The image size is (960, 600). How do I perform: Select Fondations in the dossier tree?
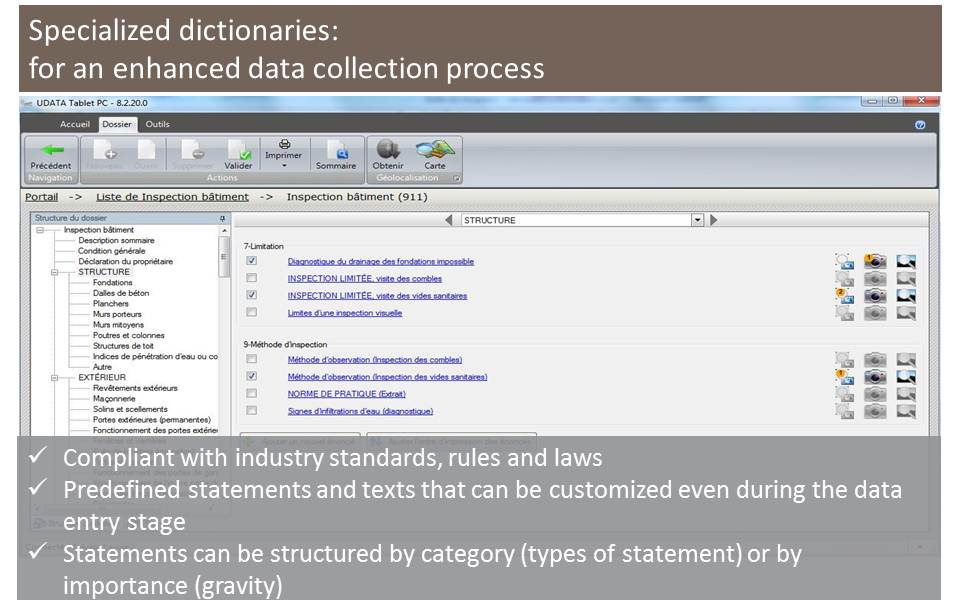[112, 282]
